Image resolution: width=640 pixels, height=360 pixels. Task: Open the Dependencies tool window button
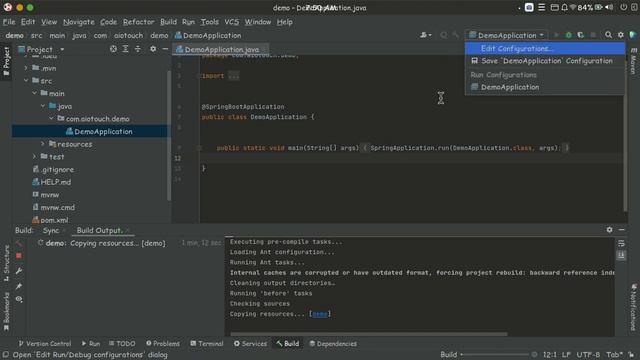tap(333, 344)
